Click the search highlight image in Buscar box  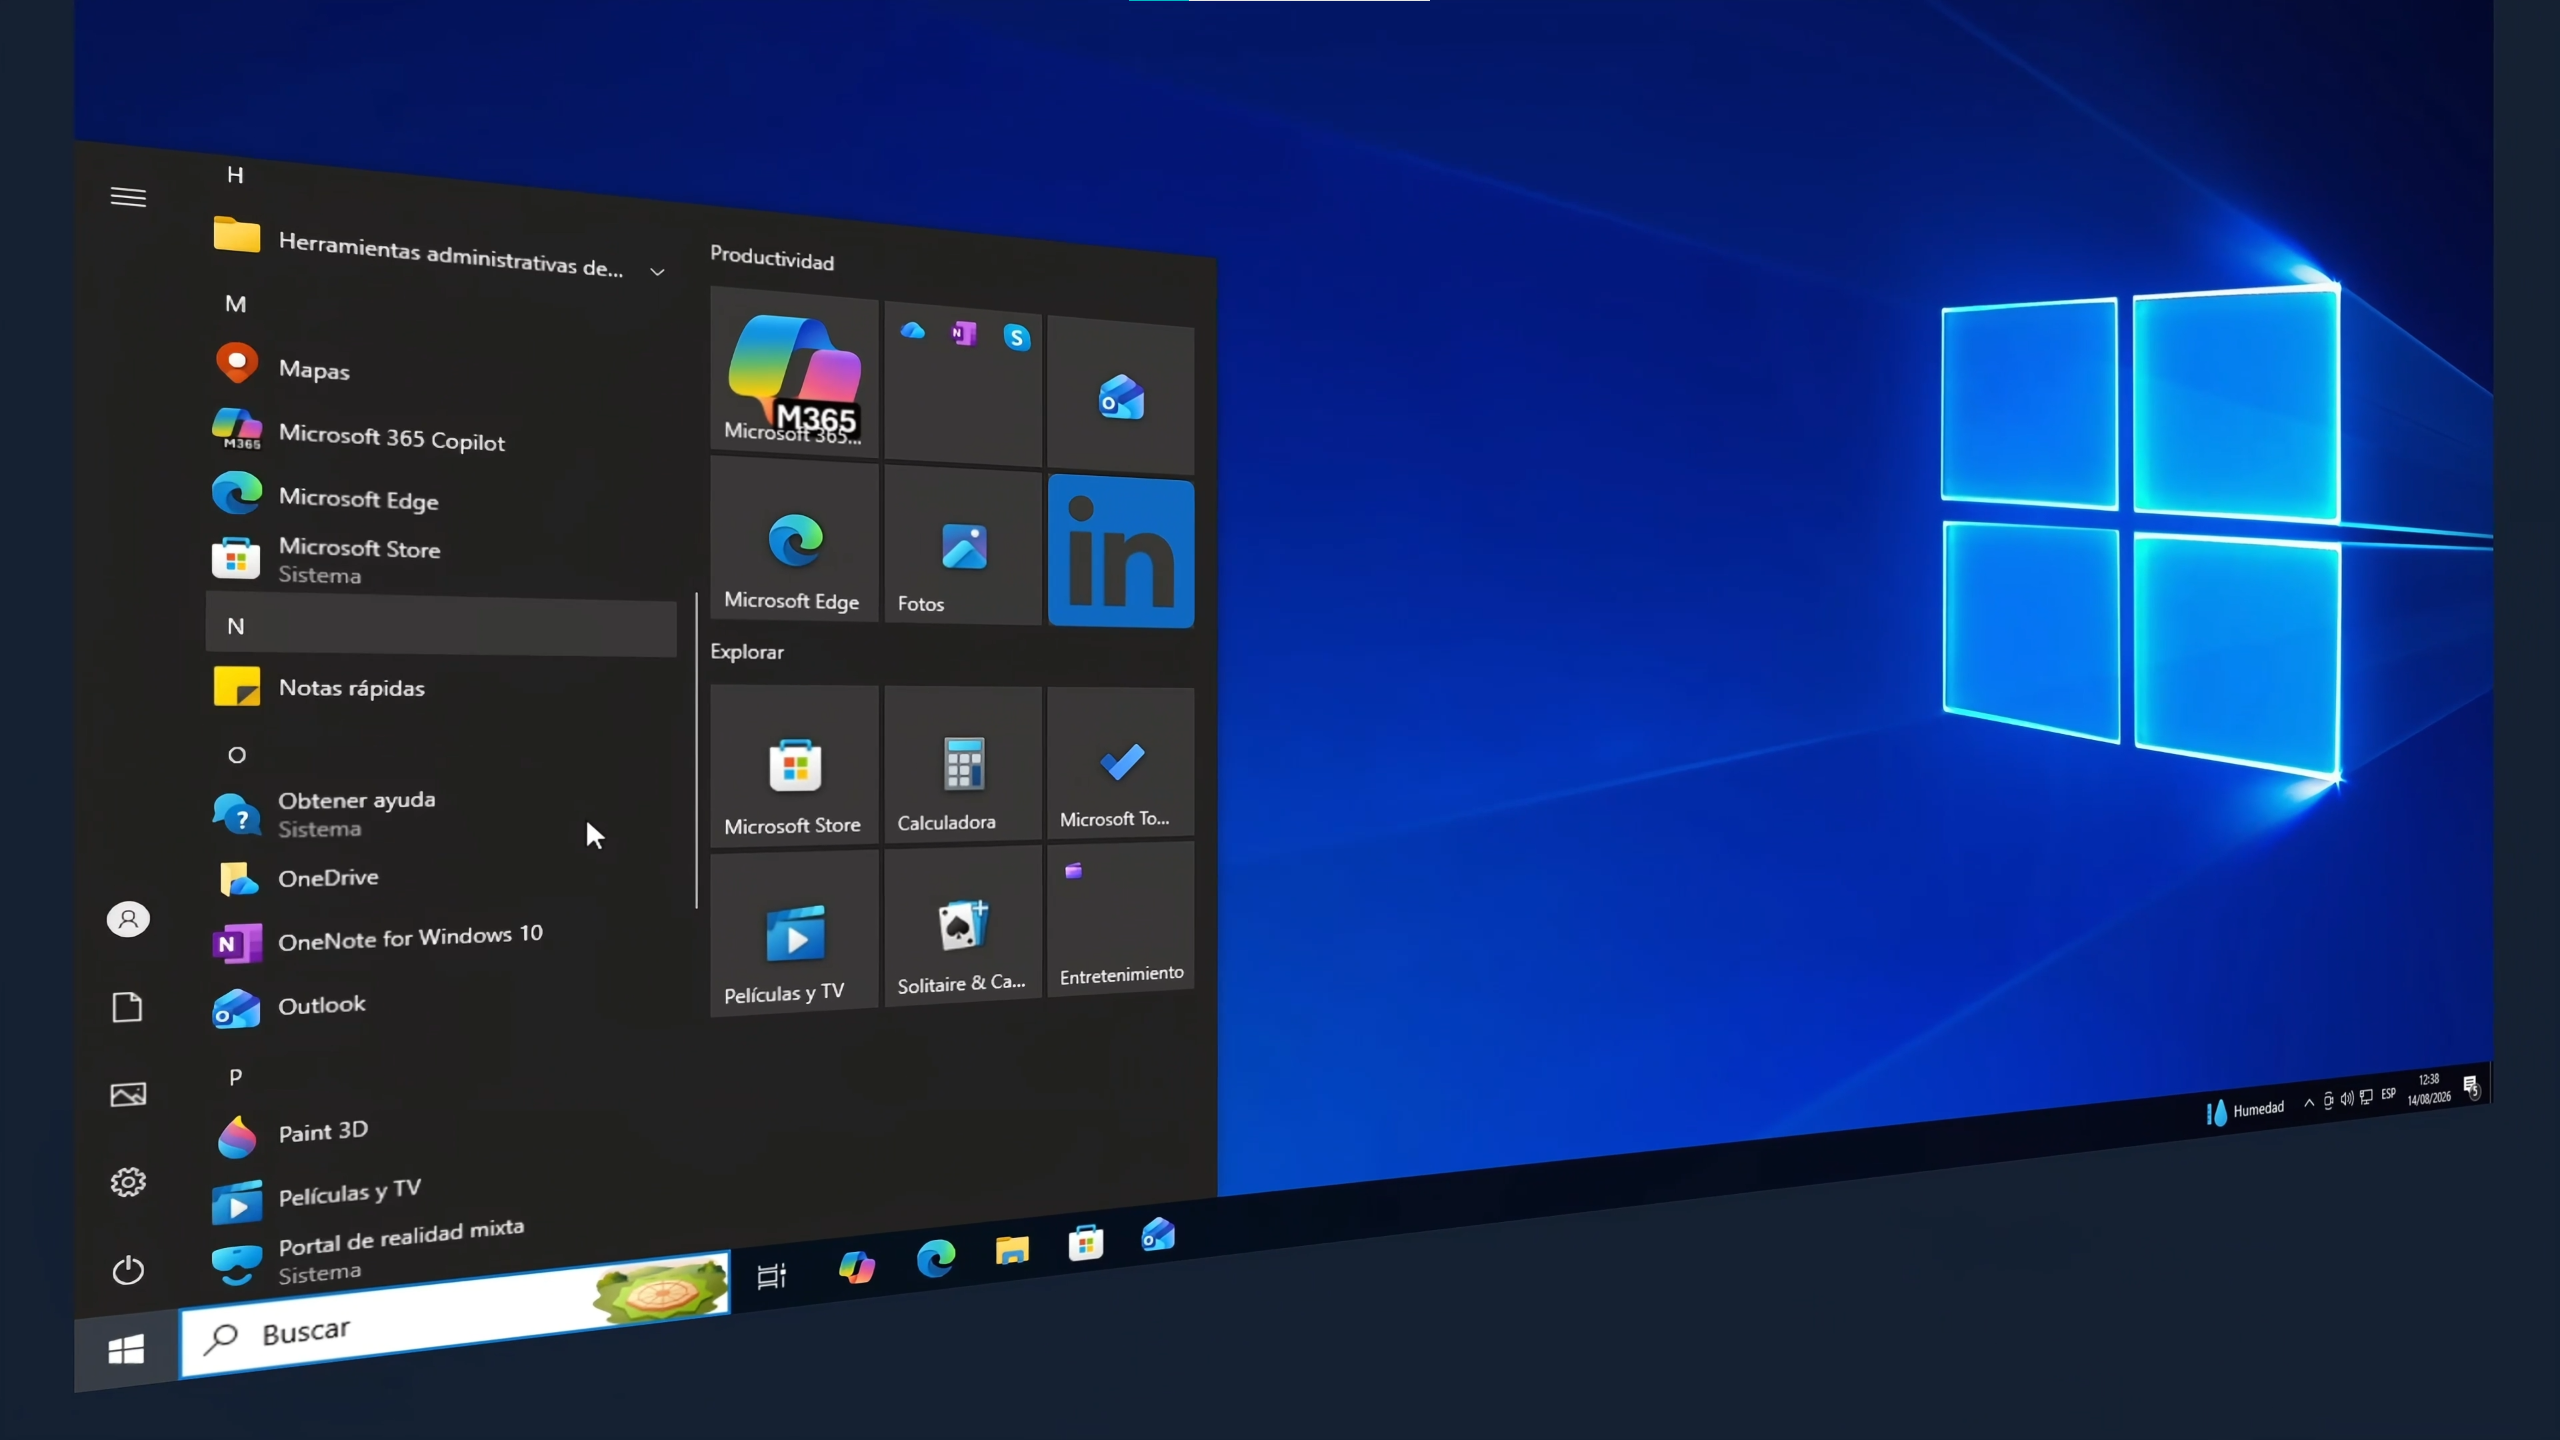click(x=660, y=1290)
